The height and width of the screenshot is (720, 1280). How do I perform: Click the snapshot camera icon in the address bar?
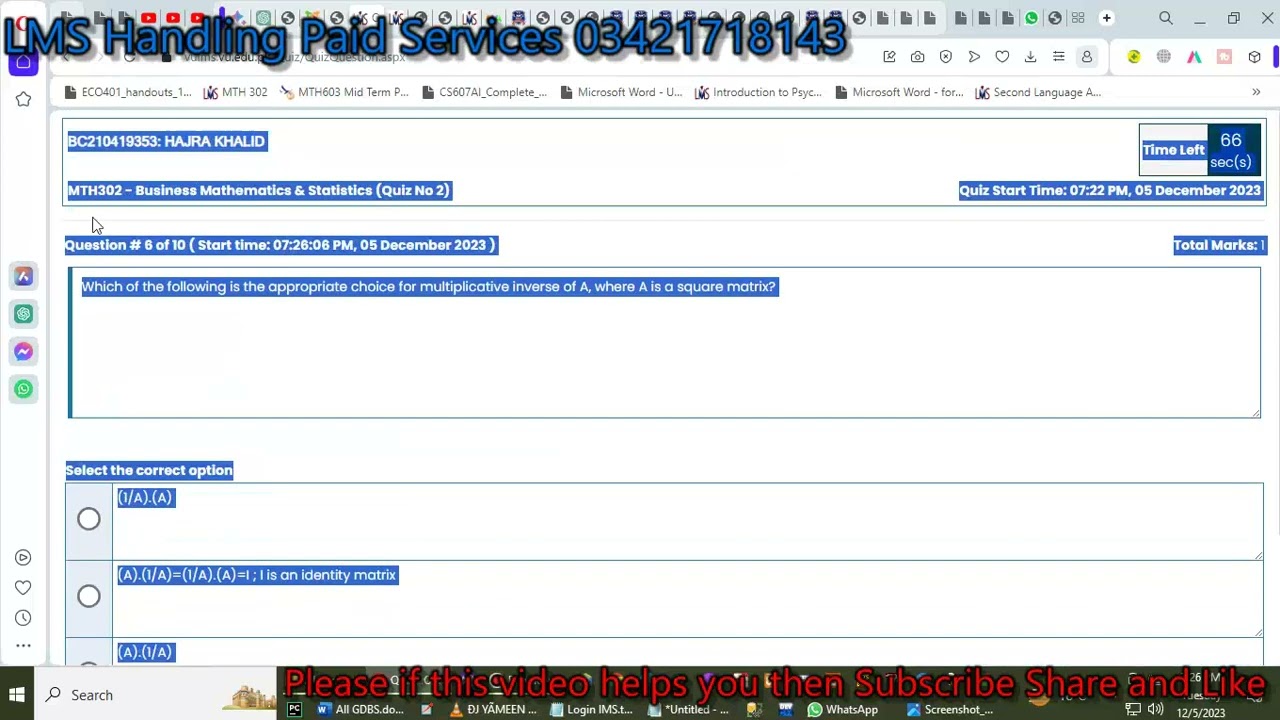[917, 57]
